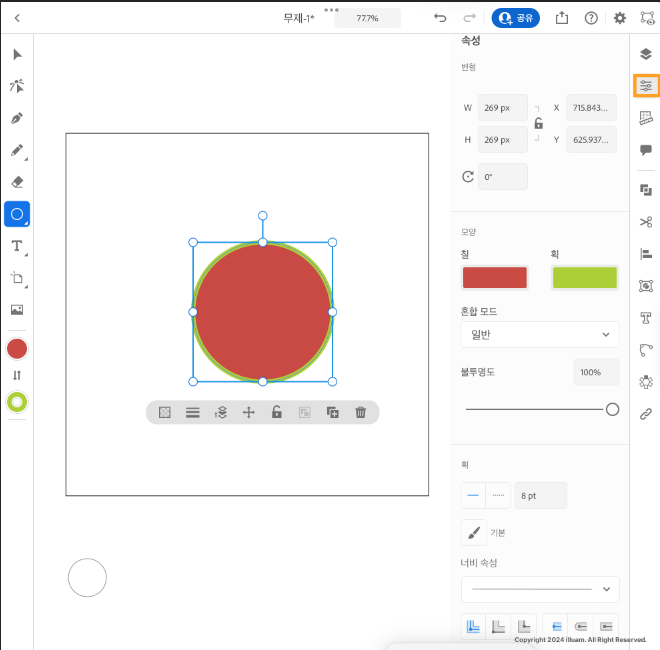
Task: Select the second stroke cap option
Action: (x=581, y=627)
